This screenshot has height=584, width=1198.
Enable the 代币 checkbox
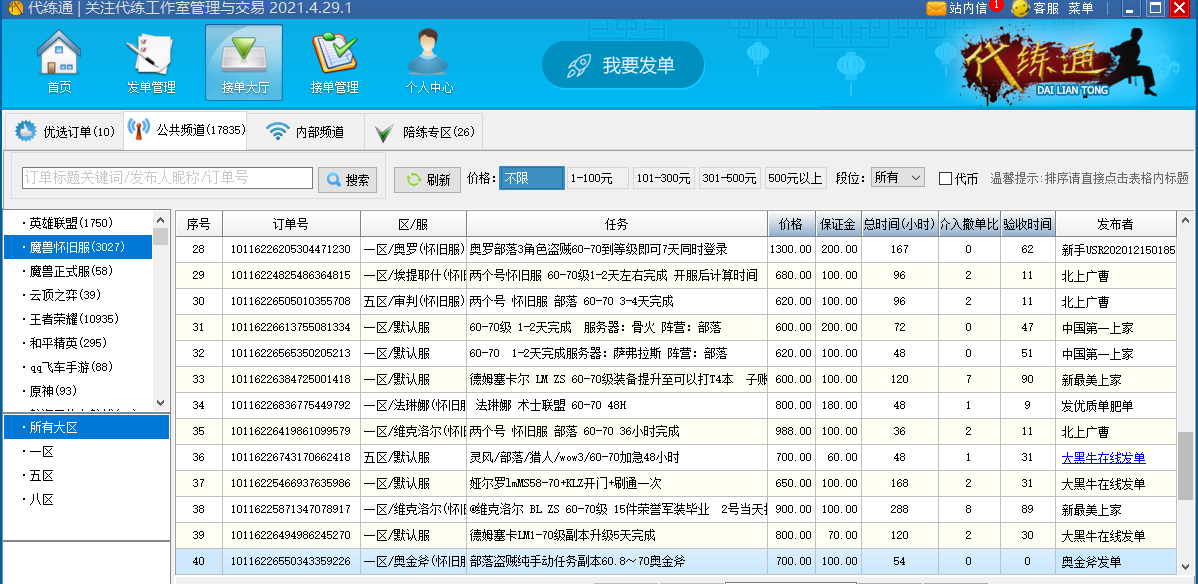tap(945, 179)
